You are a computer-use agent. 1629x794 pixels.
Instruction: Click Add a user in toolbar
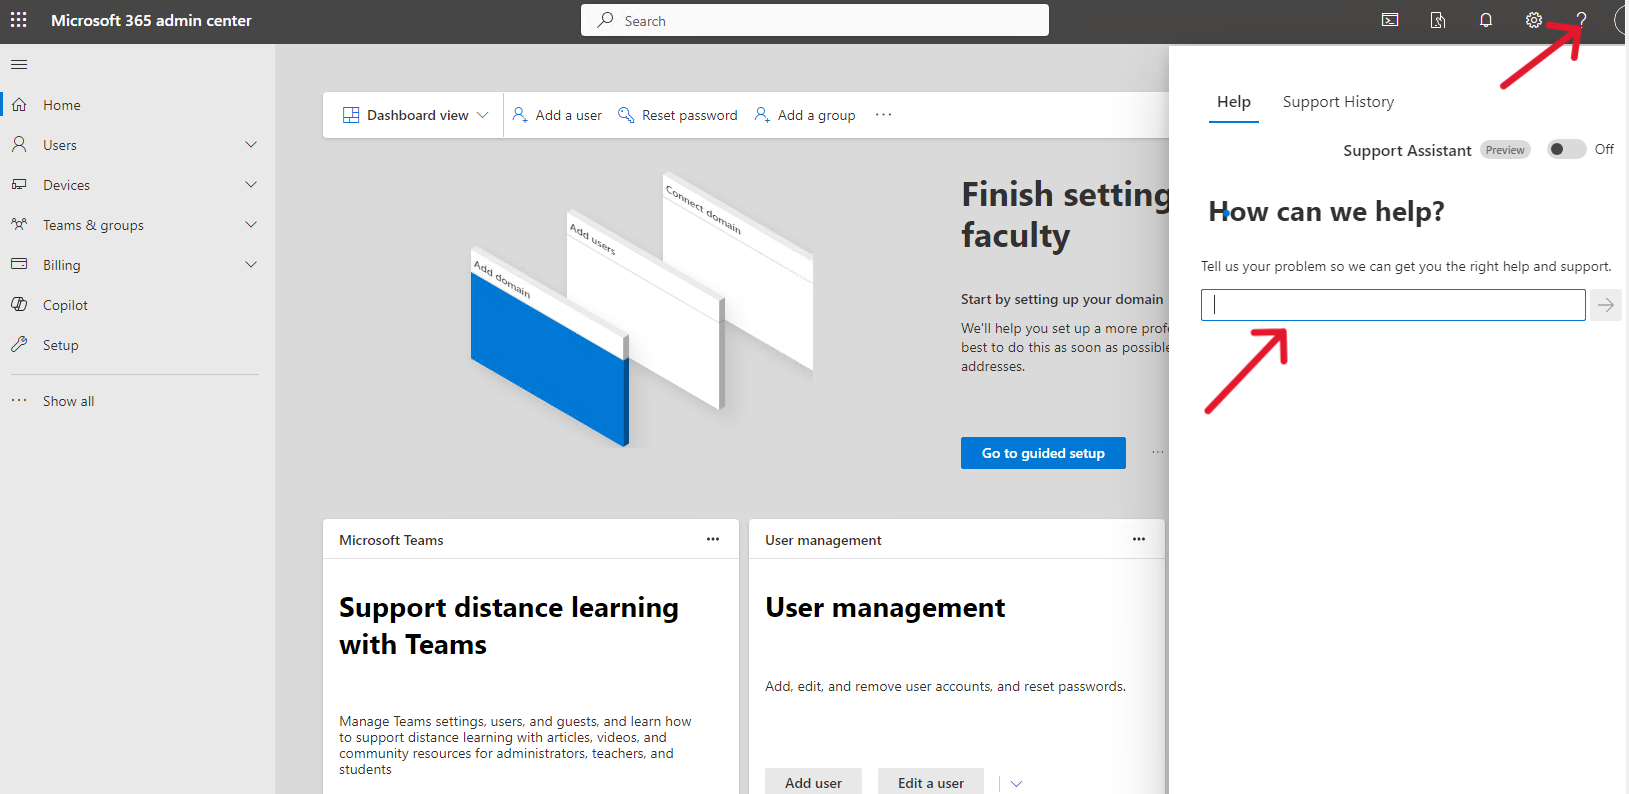click(x=557, y=115)
